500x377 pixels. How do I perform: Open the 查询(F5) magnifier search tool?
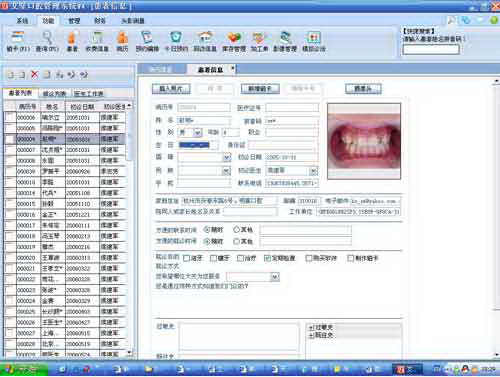(47, 42)
